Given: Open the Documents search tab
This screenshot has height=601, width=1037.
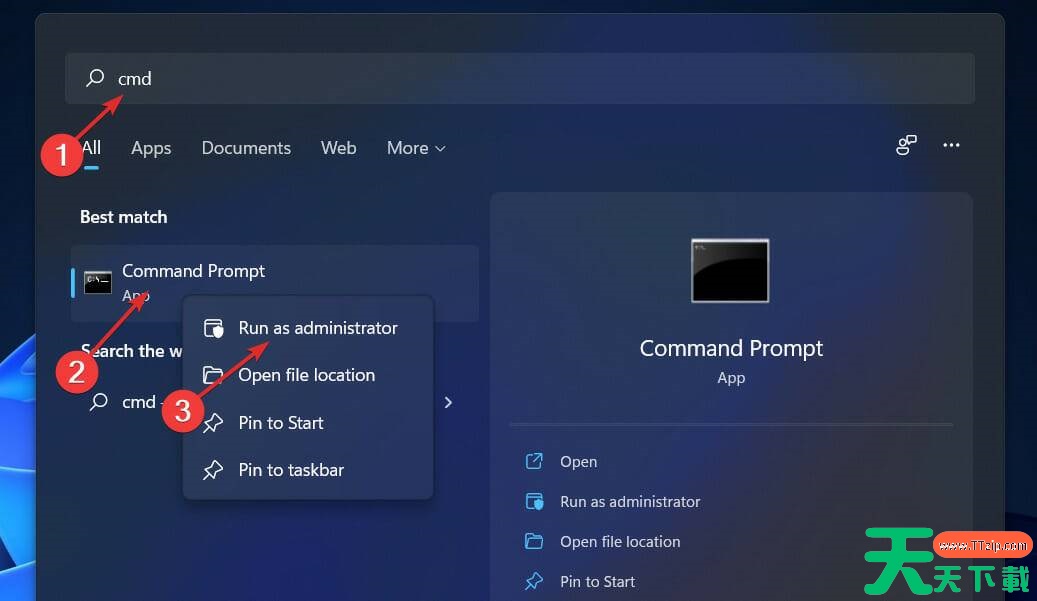Looking at the screenshot, I should pyautogui.click(x=246, y=148).
